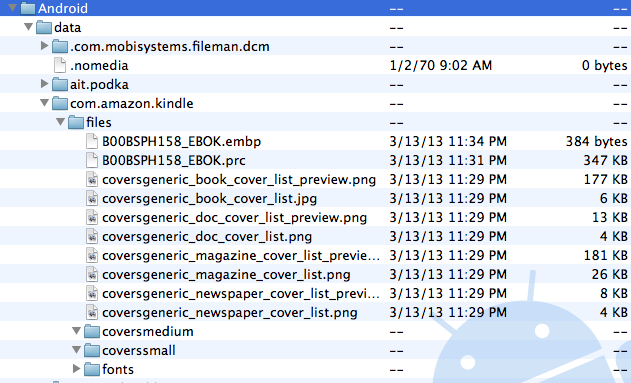Image resolution: width=631 pixels, height=383 pixels.
Task: Collapse the files folder triangle
Action: [60, 121]
